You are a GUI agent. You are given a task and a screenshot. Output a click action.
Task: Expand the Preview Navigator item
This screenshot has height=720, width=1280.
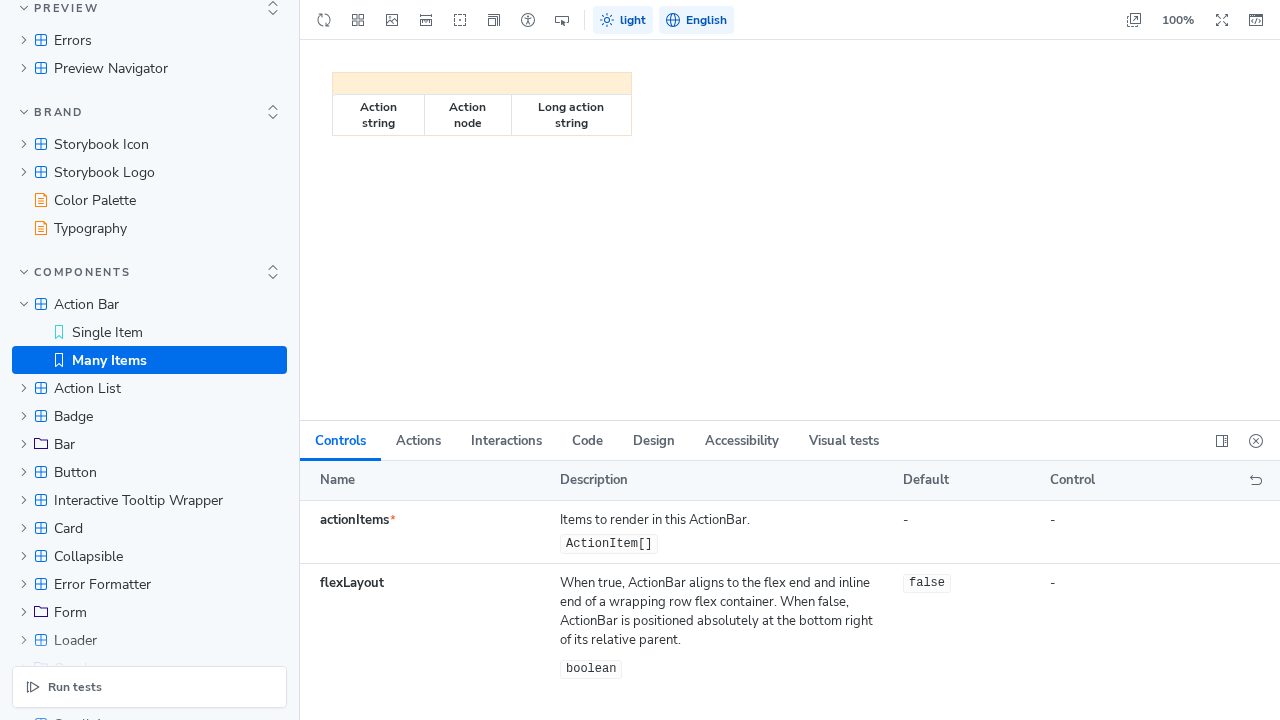(149, 68)
